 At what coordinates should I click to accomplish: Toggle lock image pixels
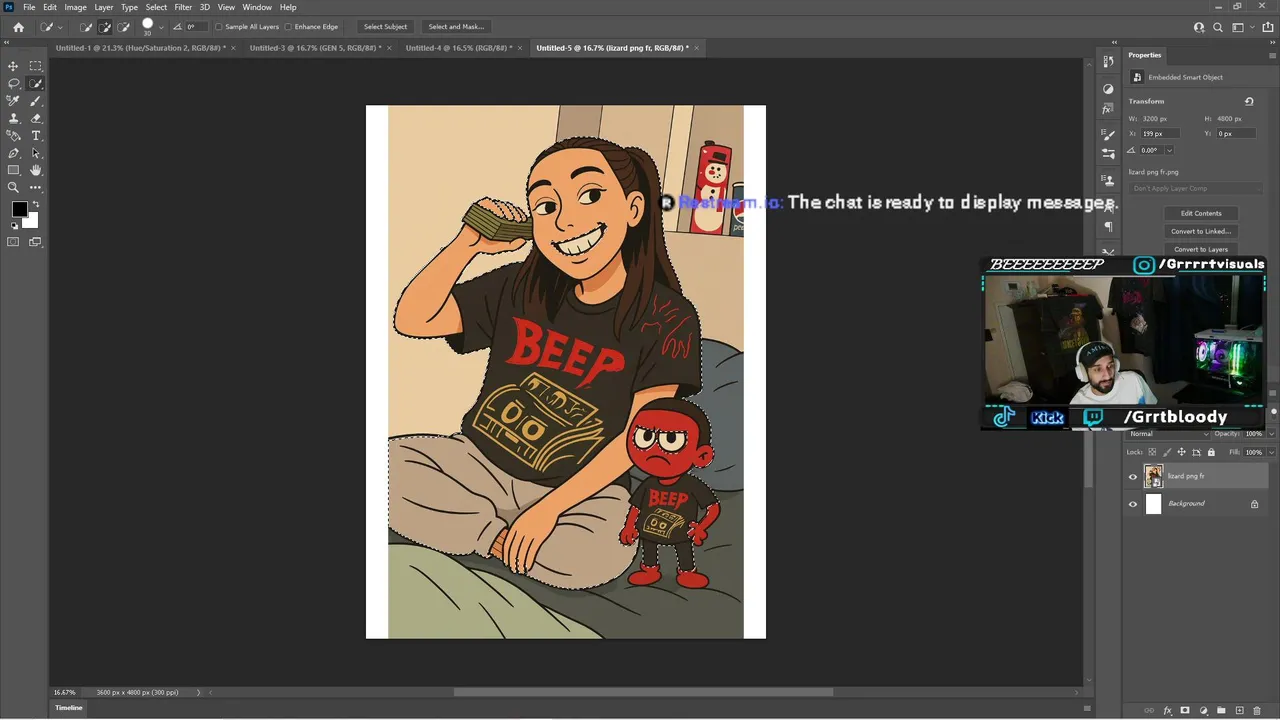(x=1167, y=453)
